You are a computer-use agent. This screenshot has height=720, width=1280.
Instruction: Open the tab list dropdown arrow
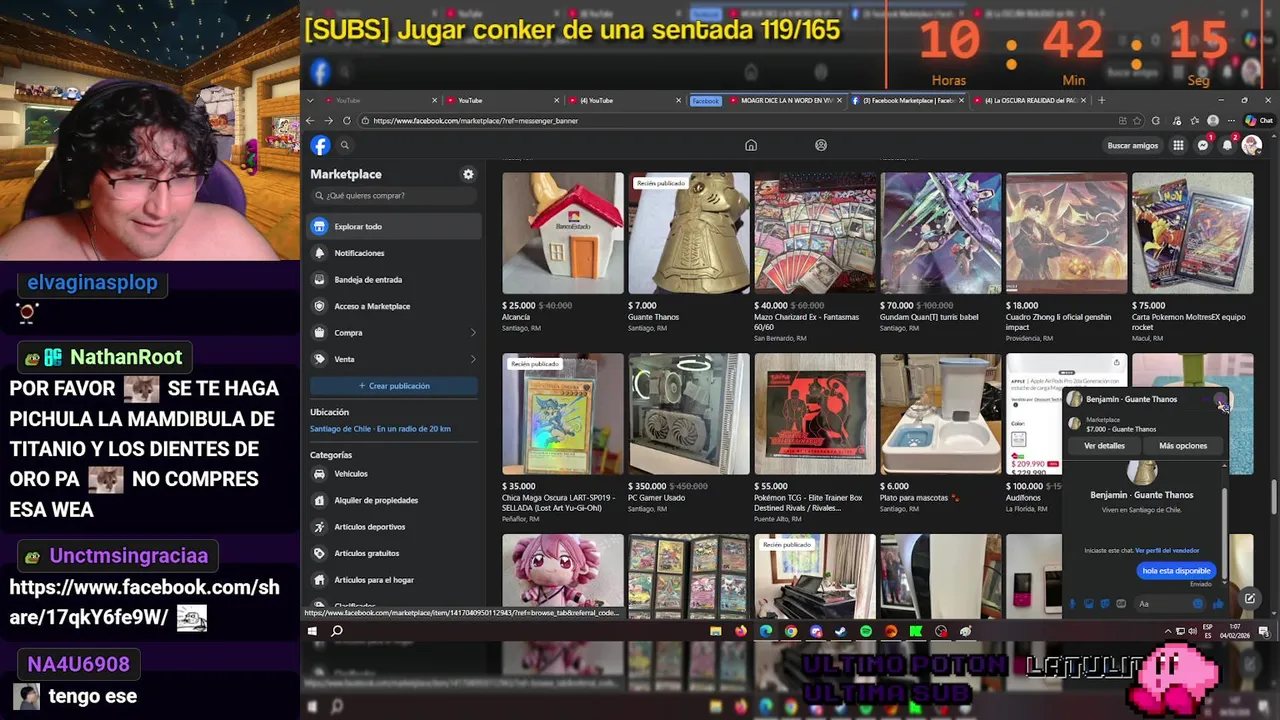[310, 100]
